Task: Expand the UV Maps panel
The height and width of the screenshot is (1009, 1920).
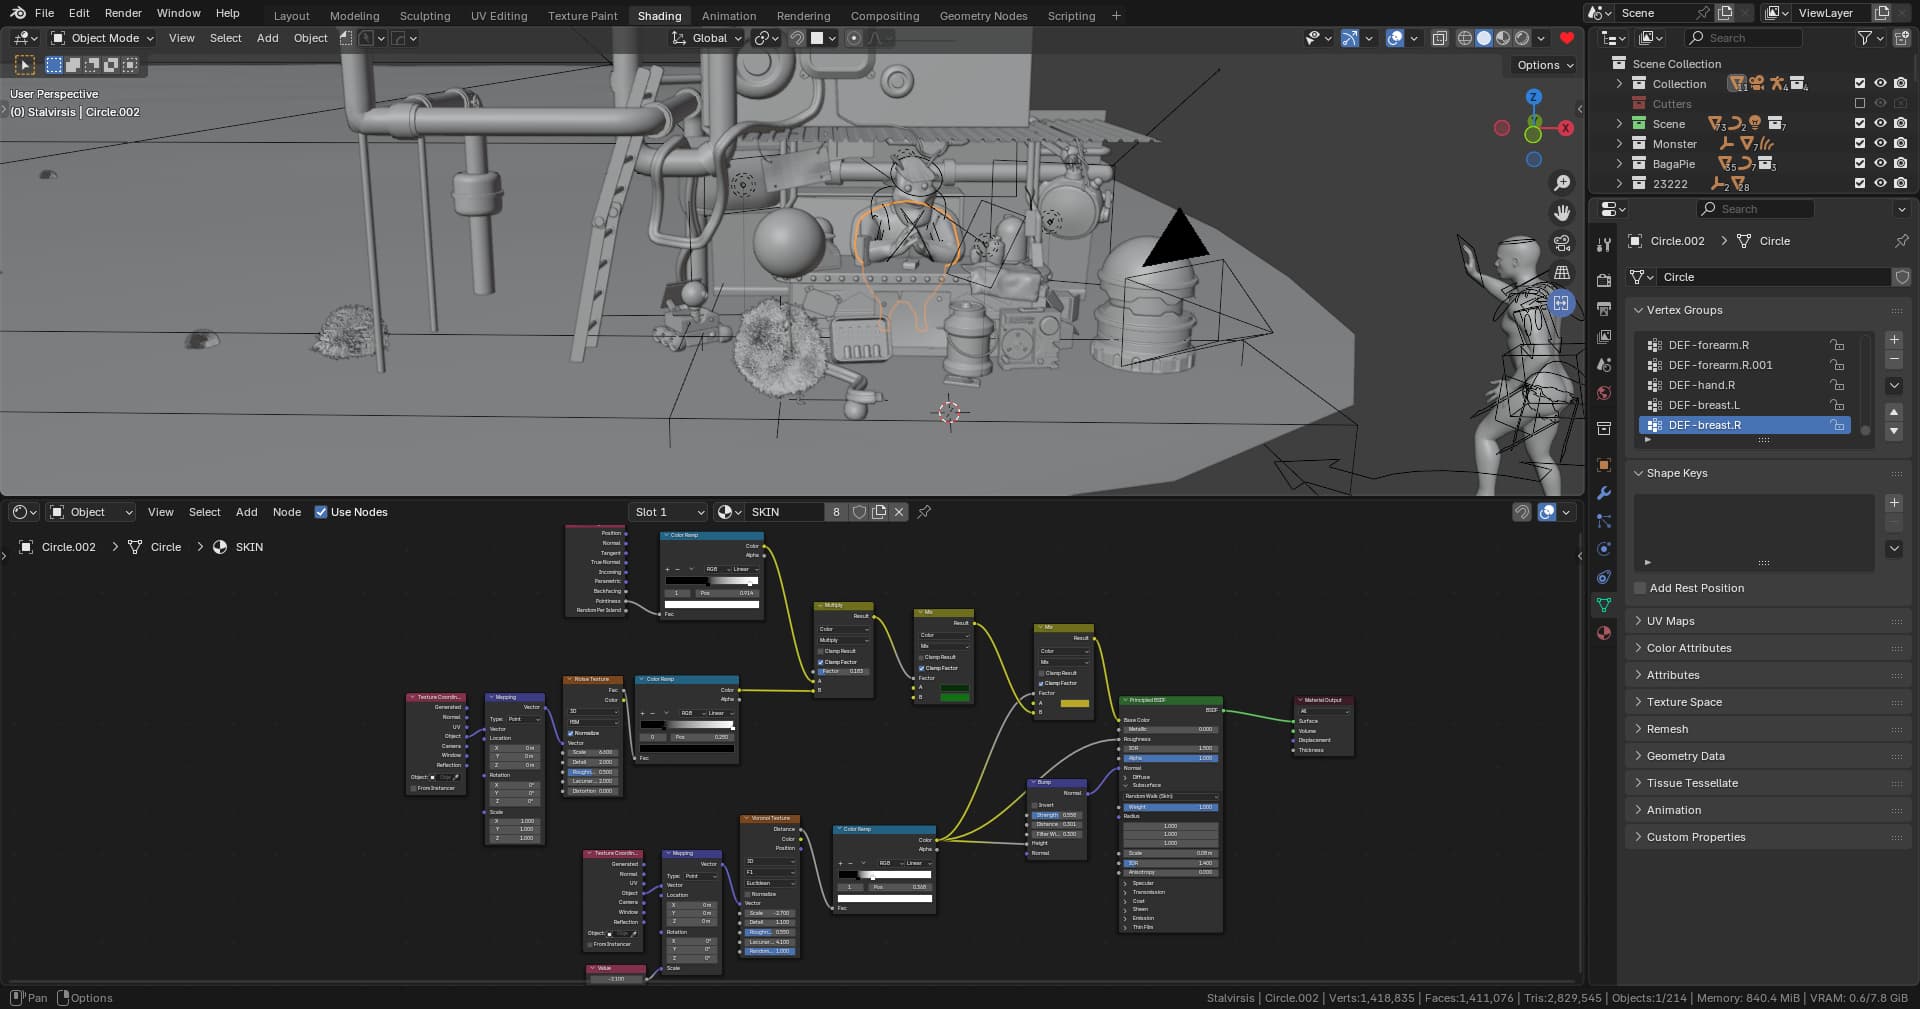Action: click(x=1670, y=621)
